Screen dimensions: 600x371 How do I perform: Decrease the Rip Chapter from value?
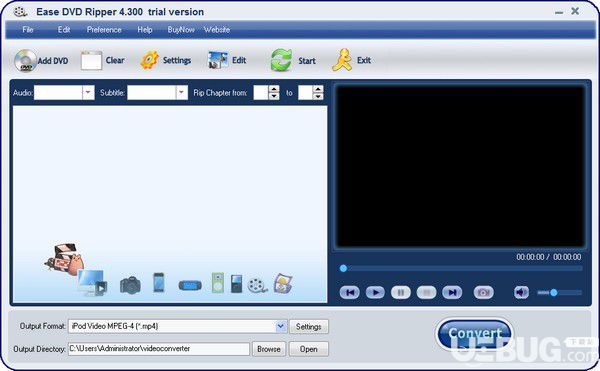click(x=274, y=96)
